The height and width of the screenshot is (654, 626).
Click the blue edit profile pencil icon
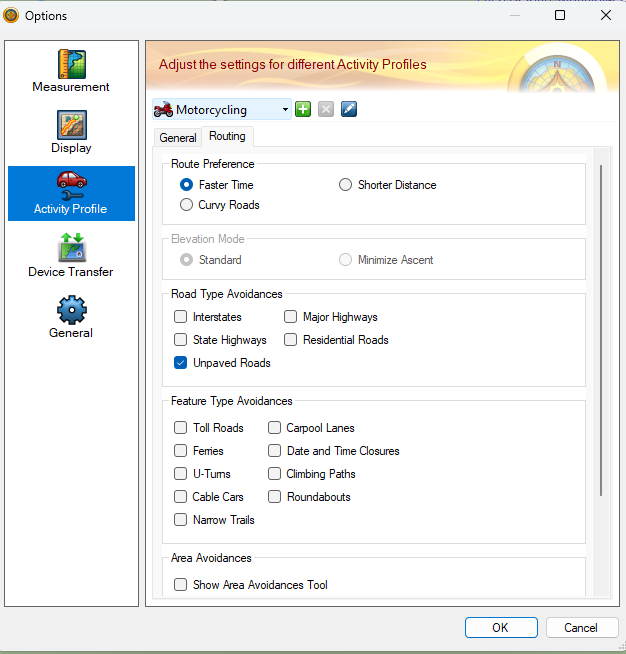pos(349,110)
